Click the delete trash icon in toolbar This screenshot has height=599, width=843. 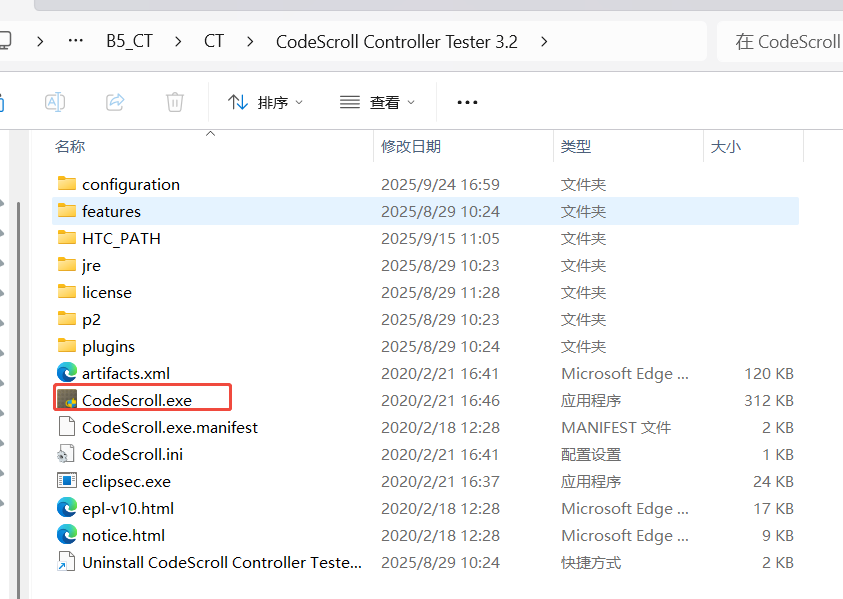[x=175, y=102]
